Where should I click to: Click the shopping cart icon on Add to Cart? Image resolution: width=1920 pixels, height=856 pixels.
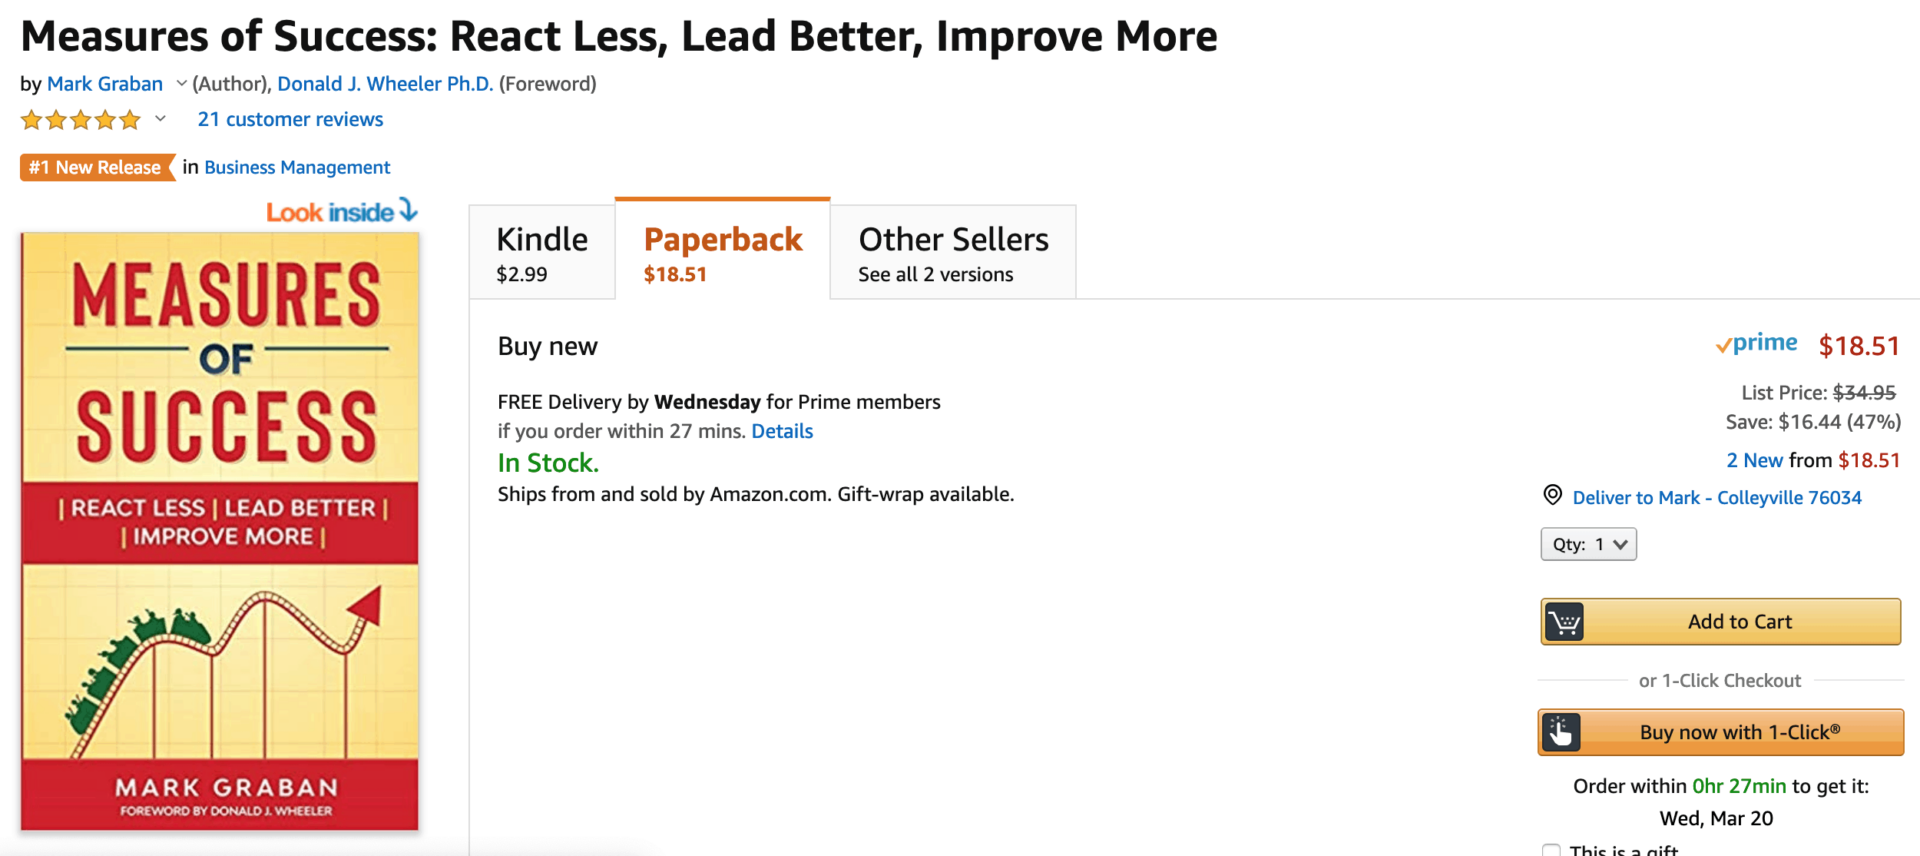(1564, 622)
